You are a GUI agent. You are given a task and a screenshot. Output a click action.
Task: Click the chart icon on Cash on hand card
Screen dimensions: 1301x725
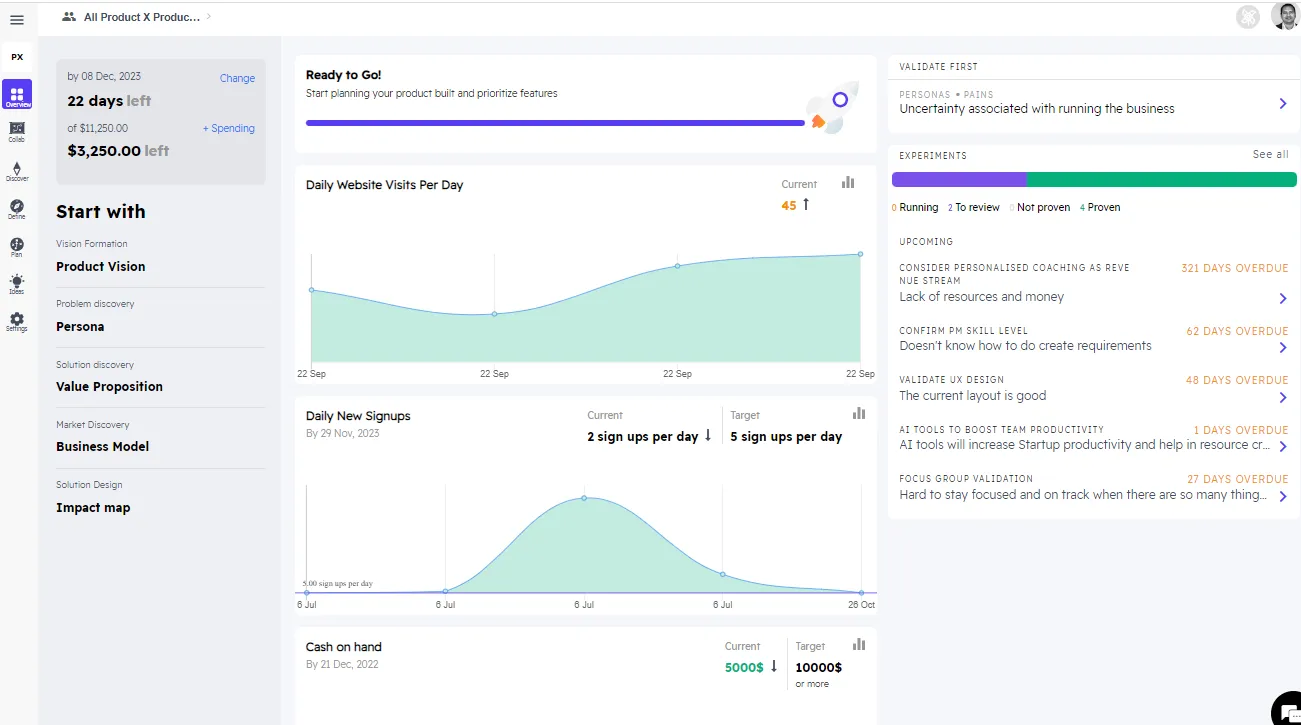pyautogui.click(x=858, y=645)
